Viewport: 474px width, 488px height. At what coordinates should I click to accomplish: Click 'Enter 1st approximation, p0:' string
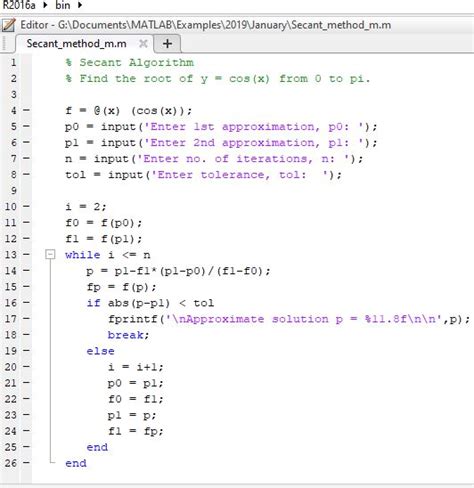coord(254,127)
